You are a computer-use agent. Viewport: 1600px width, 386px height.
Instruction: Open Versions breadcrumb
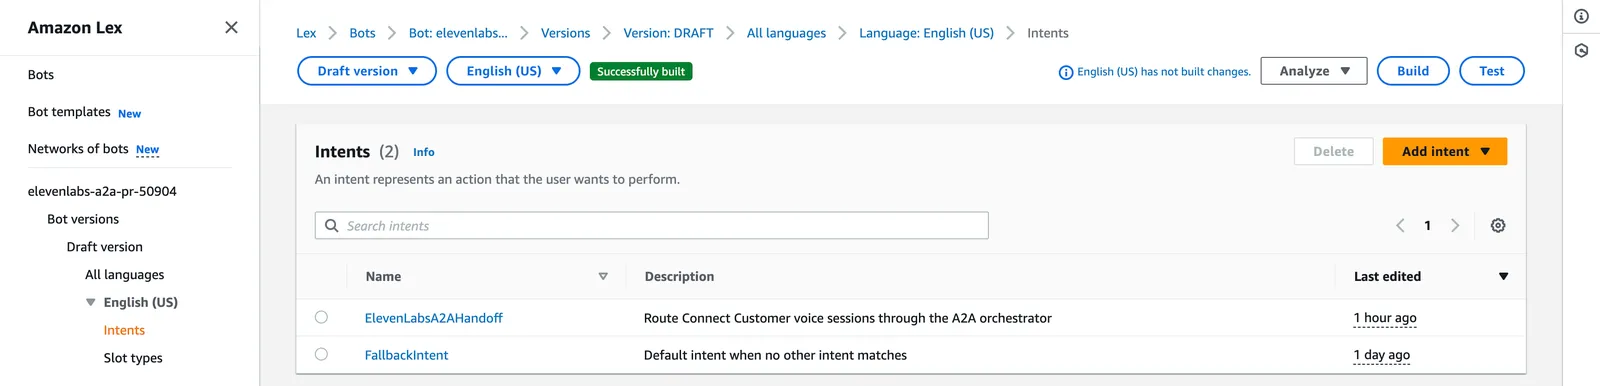click(x=566, y=33)
